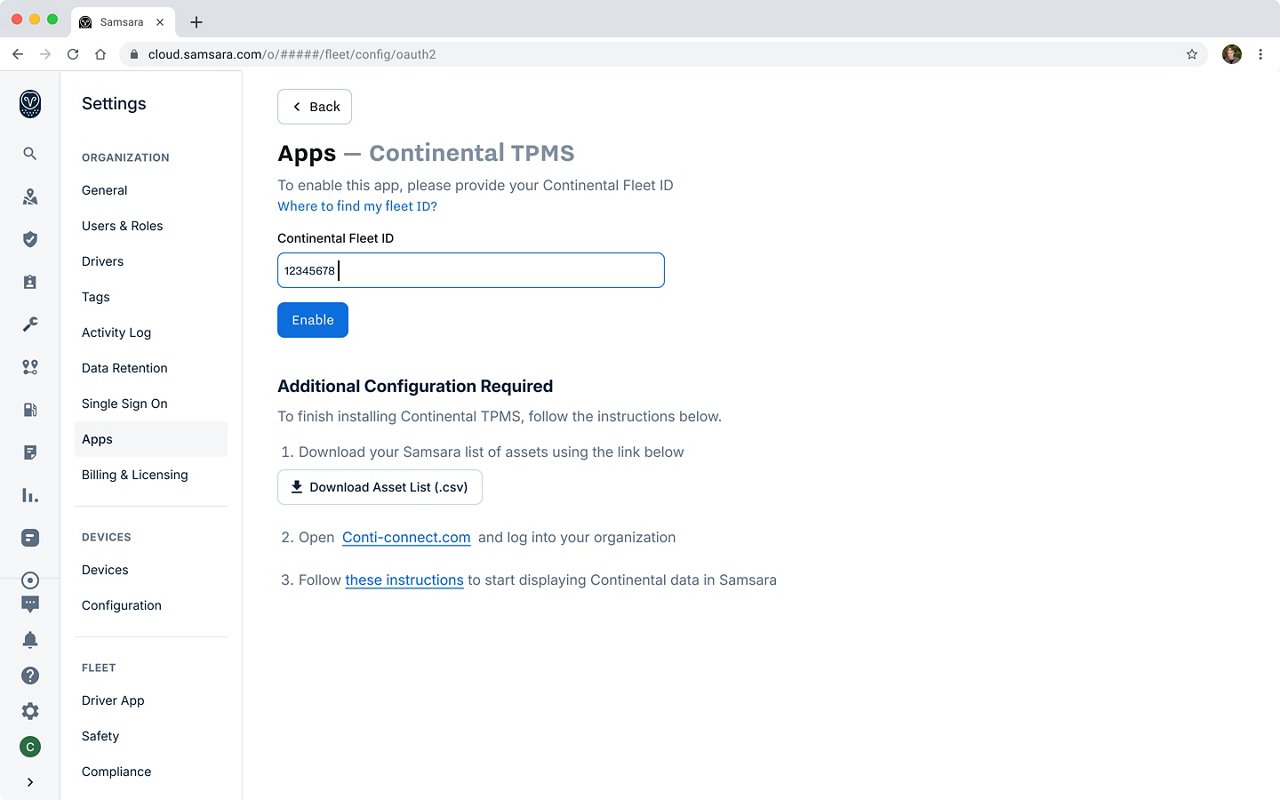The image size is (1280, 800).
Task: Click the ORGANIZATION section label
Action: coord(125,158)
